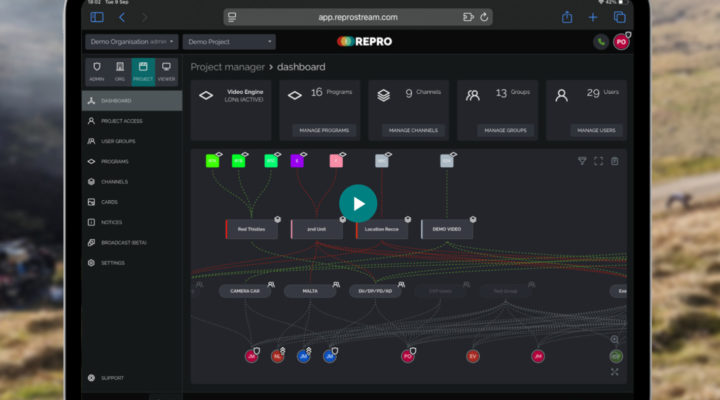The height and width of the screenshot is (400, 720).
Task: Start a call with the green phone icon
Action: click(x=601, y=42)
